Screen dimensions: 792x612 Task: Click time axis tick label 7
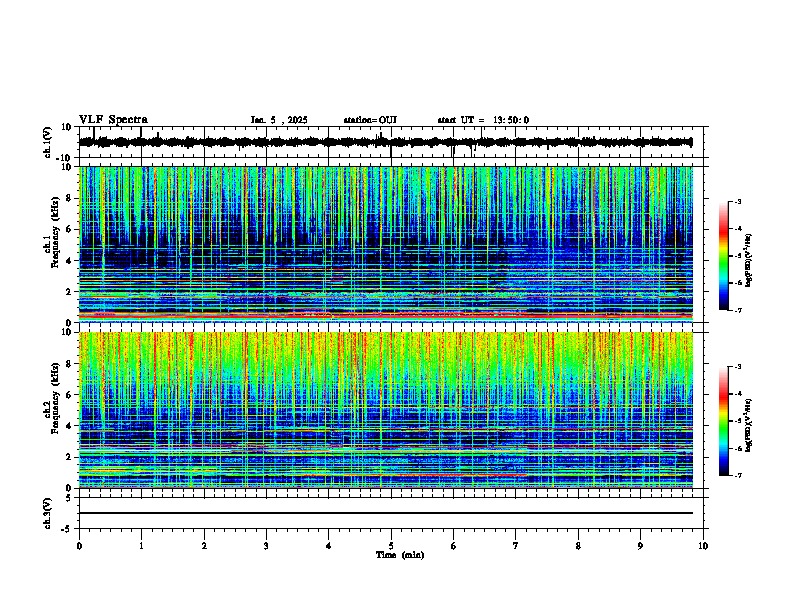click(516, 546)
